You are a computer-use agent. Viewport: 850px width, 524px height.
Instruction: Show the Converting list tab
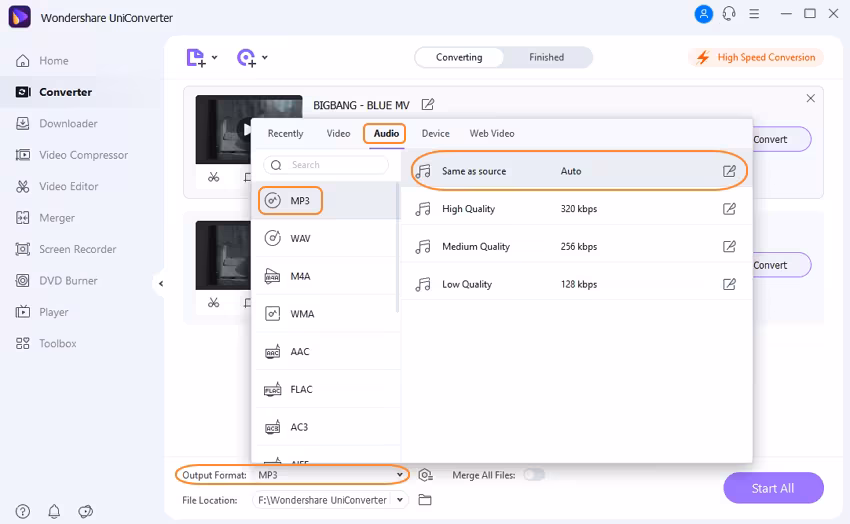459,57
